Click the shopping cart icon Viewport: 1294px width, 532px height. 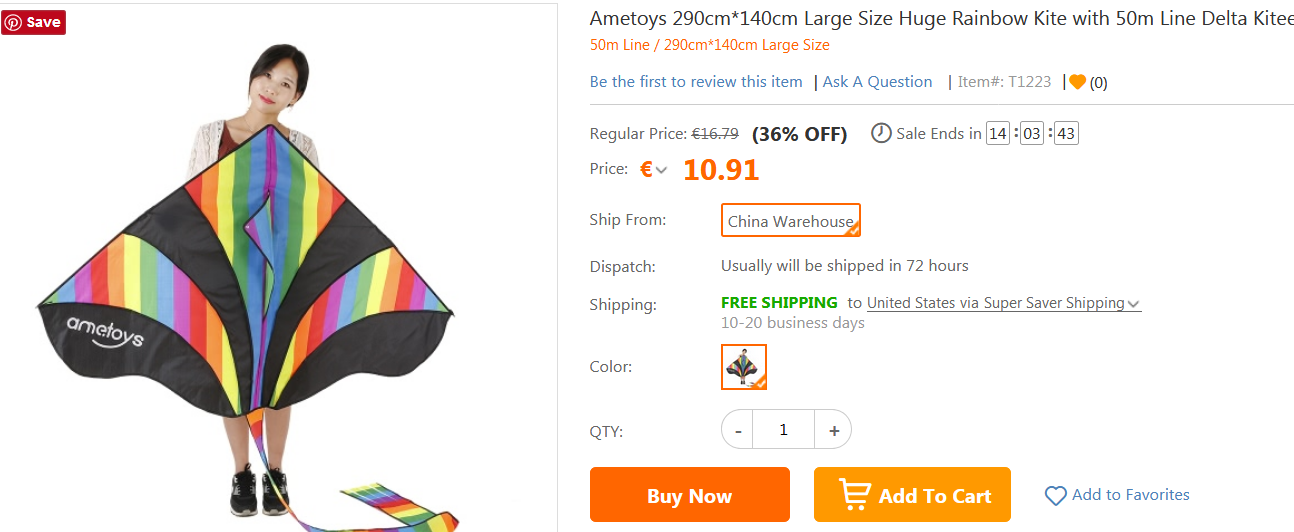pyautogui.click(x=854, y=494)
